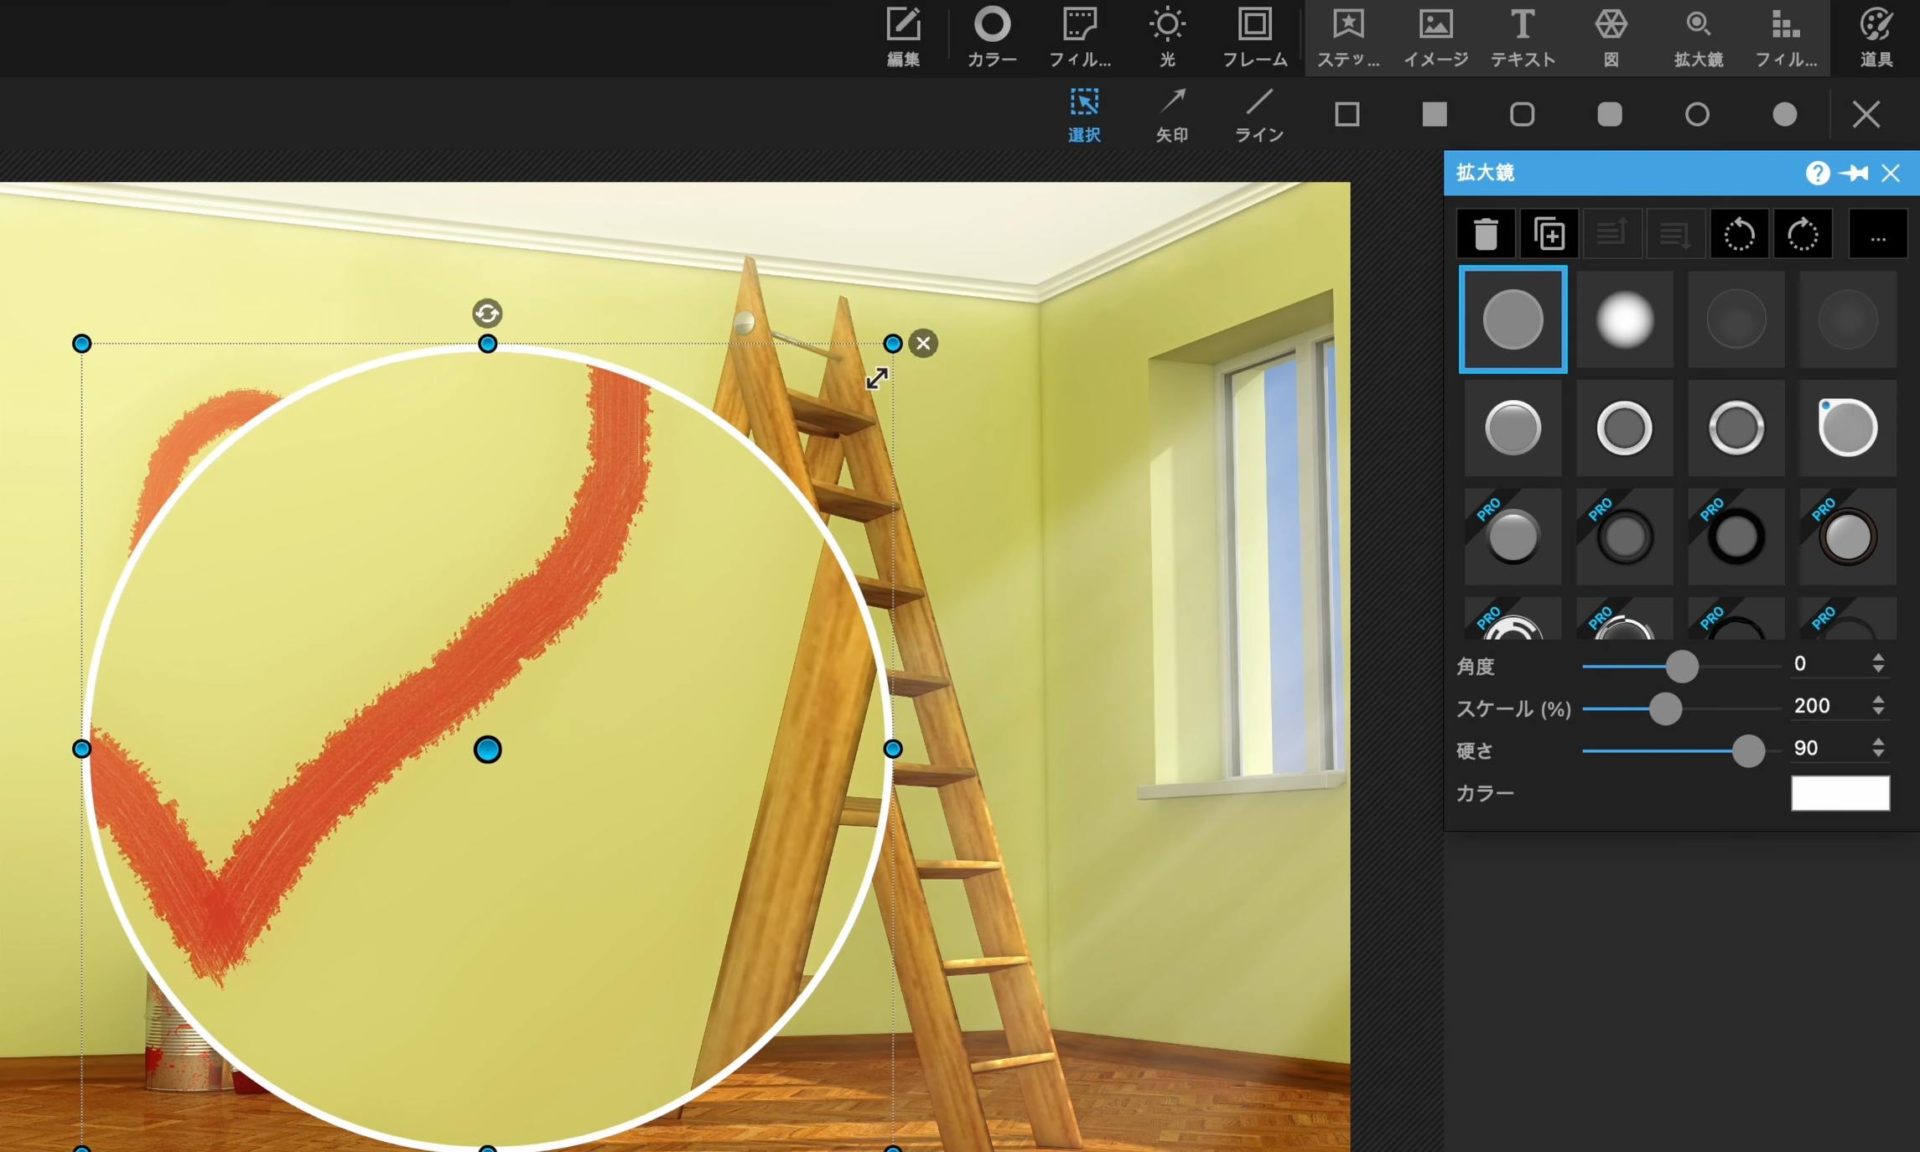The height and width of the screenshot is (1152, 1920).
Task: Decrease スケール value with down stepper arrow
Action: [1878, 712]
